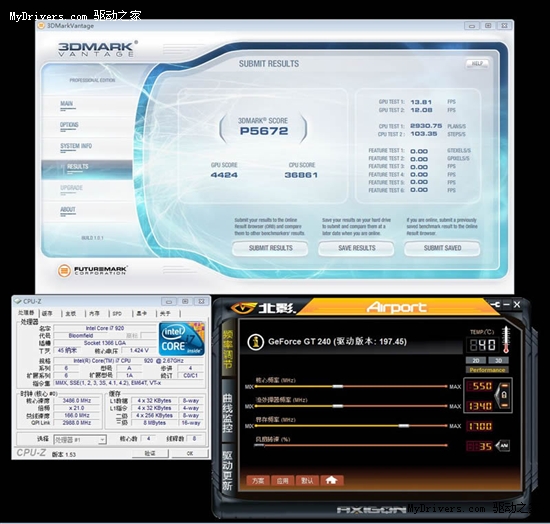550x524 pixels.
Task: Open the System Info menu in 3DMark
Action: pyautogui.click(x=76, y=146)
